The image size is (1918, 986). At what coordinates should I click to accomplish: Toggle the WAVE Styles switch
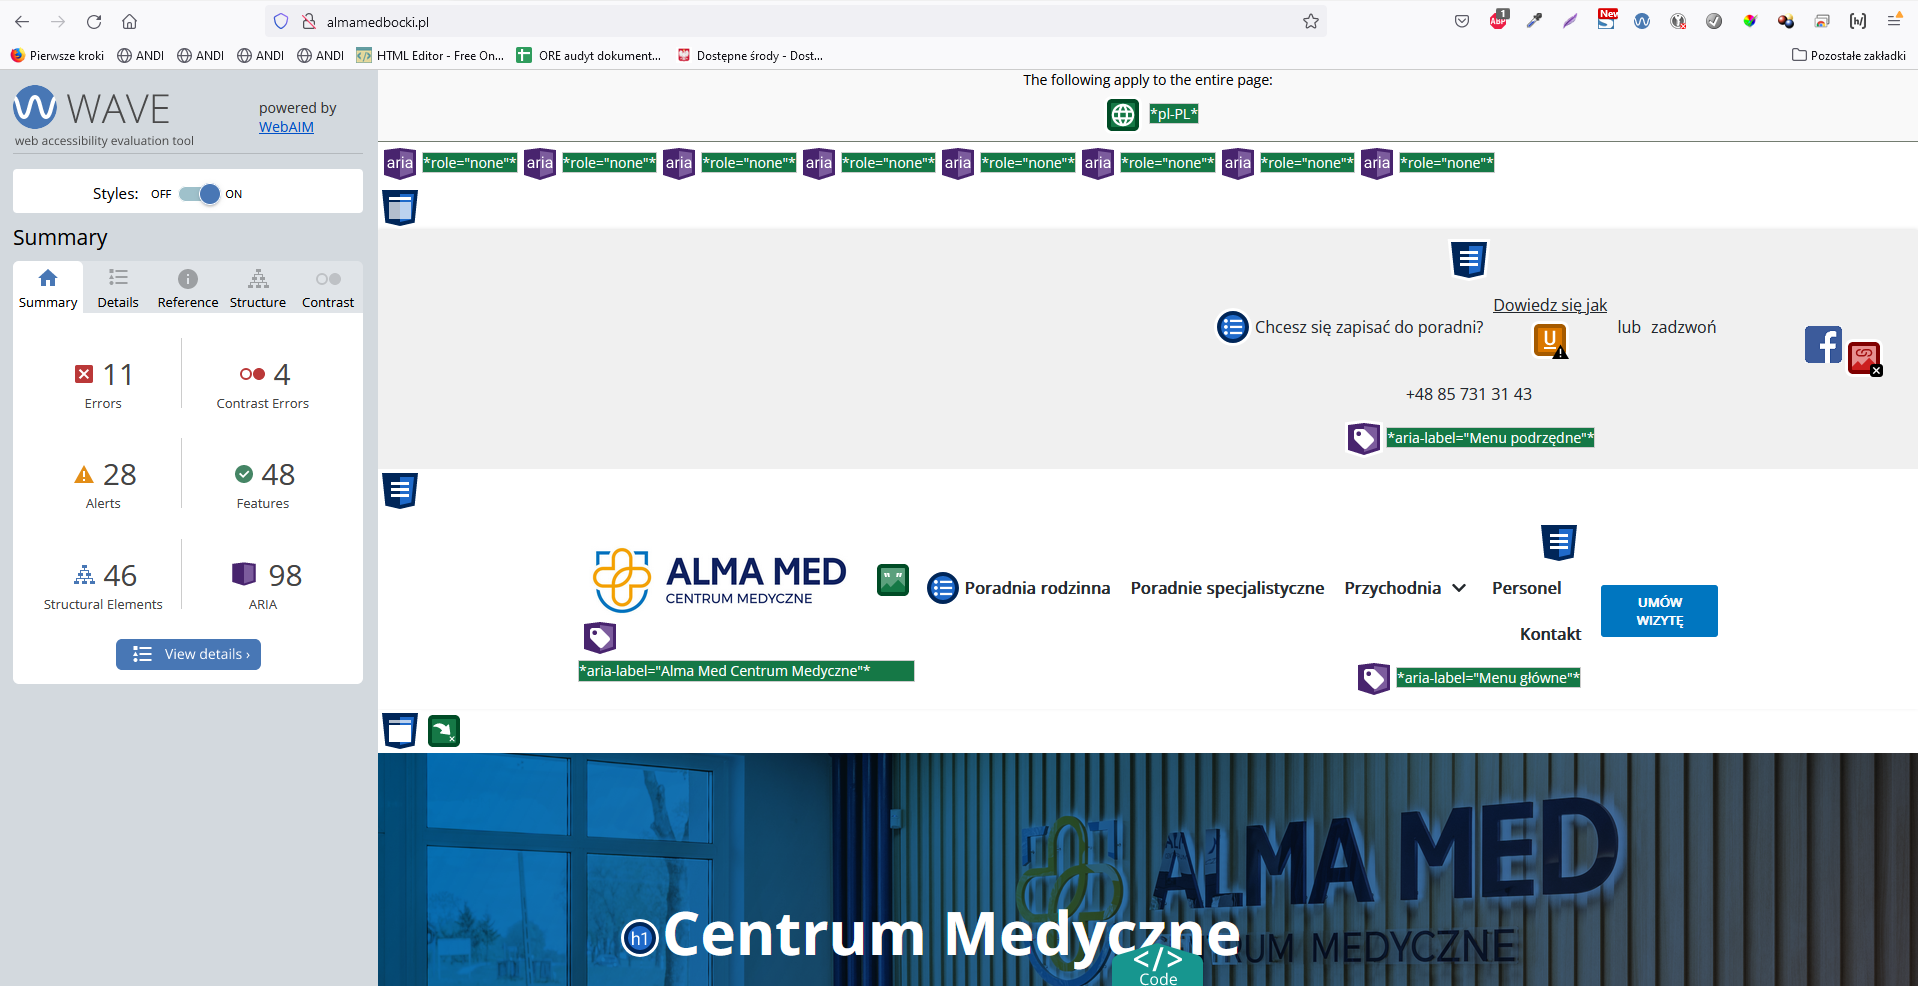point(199,194)
